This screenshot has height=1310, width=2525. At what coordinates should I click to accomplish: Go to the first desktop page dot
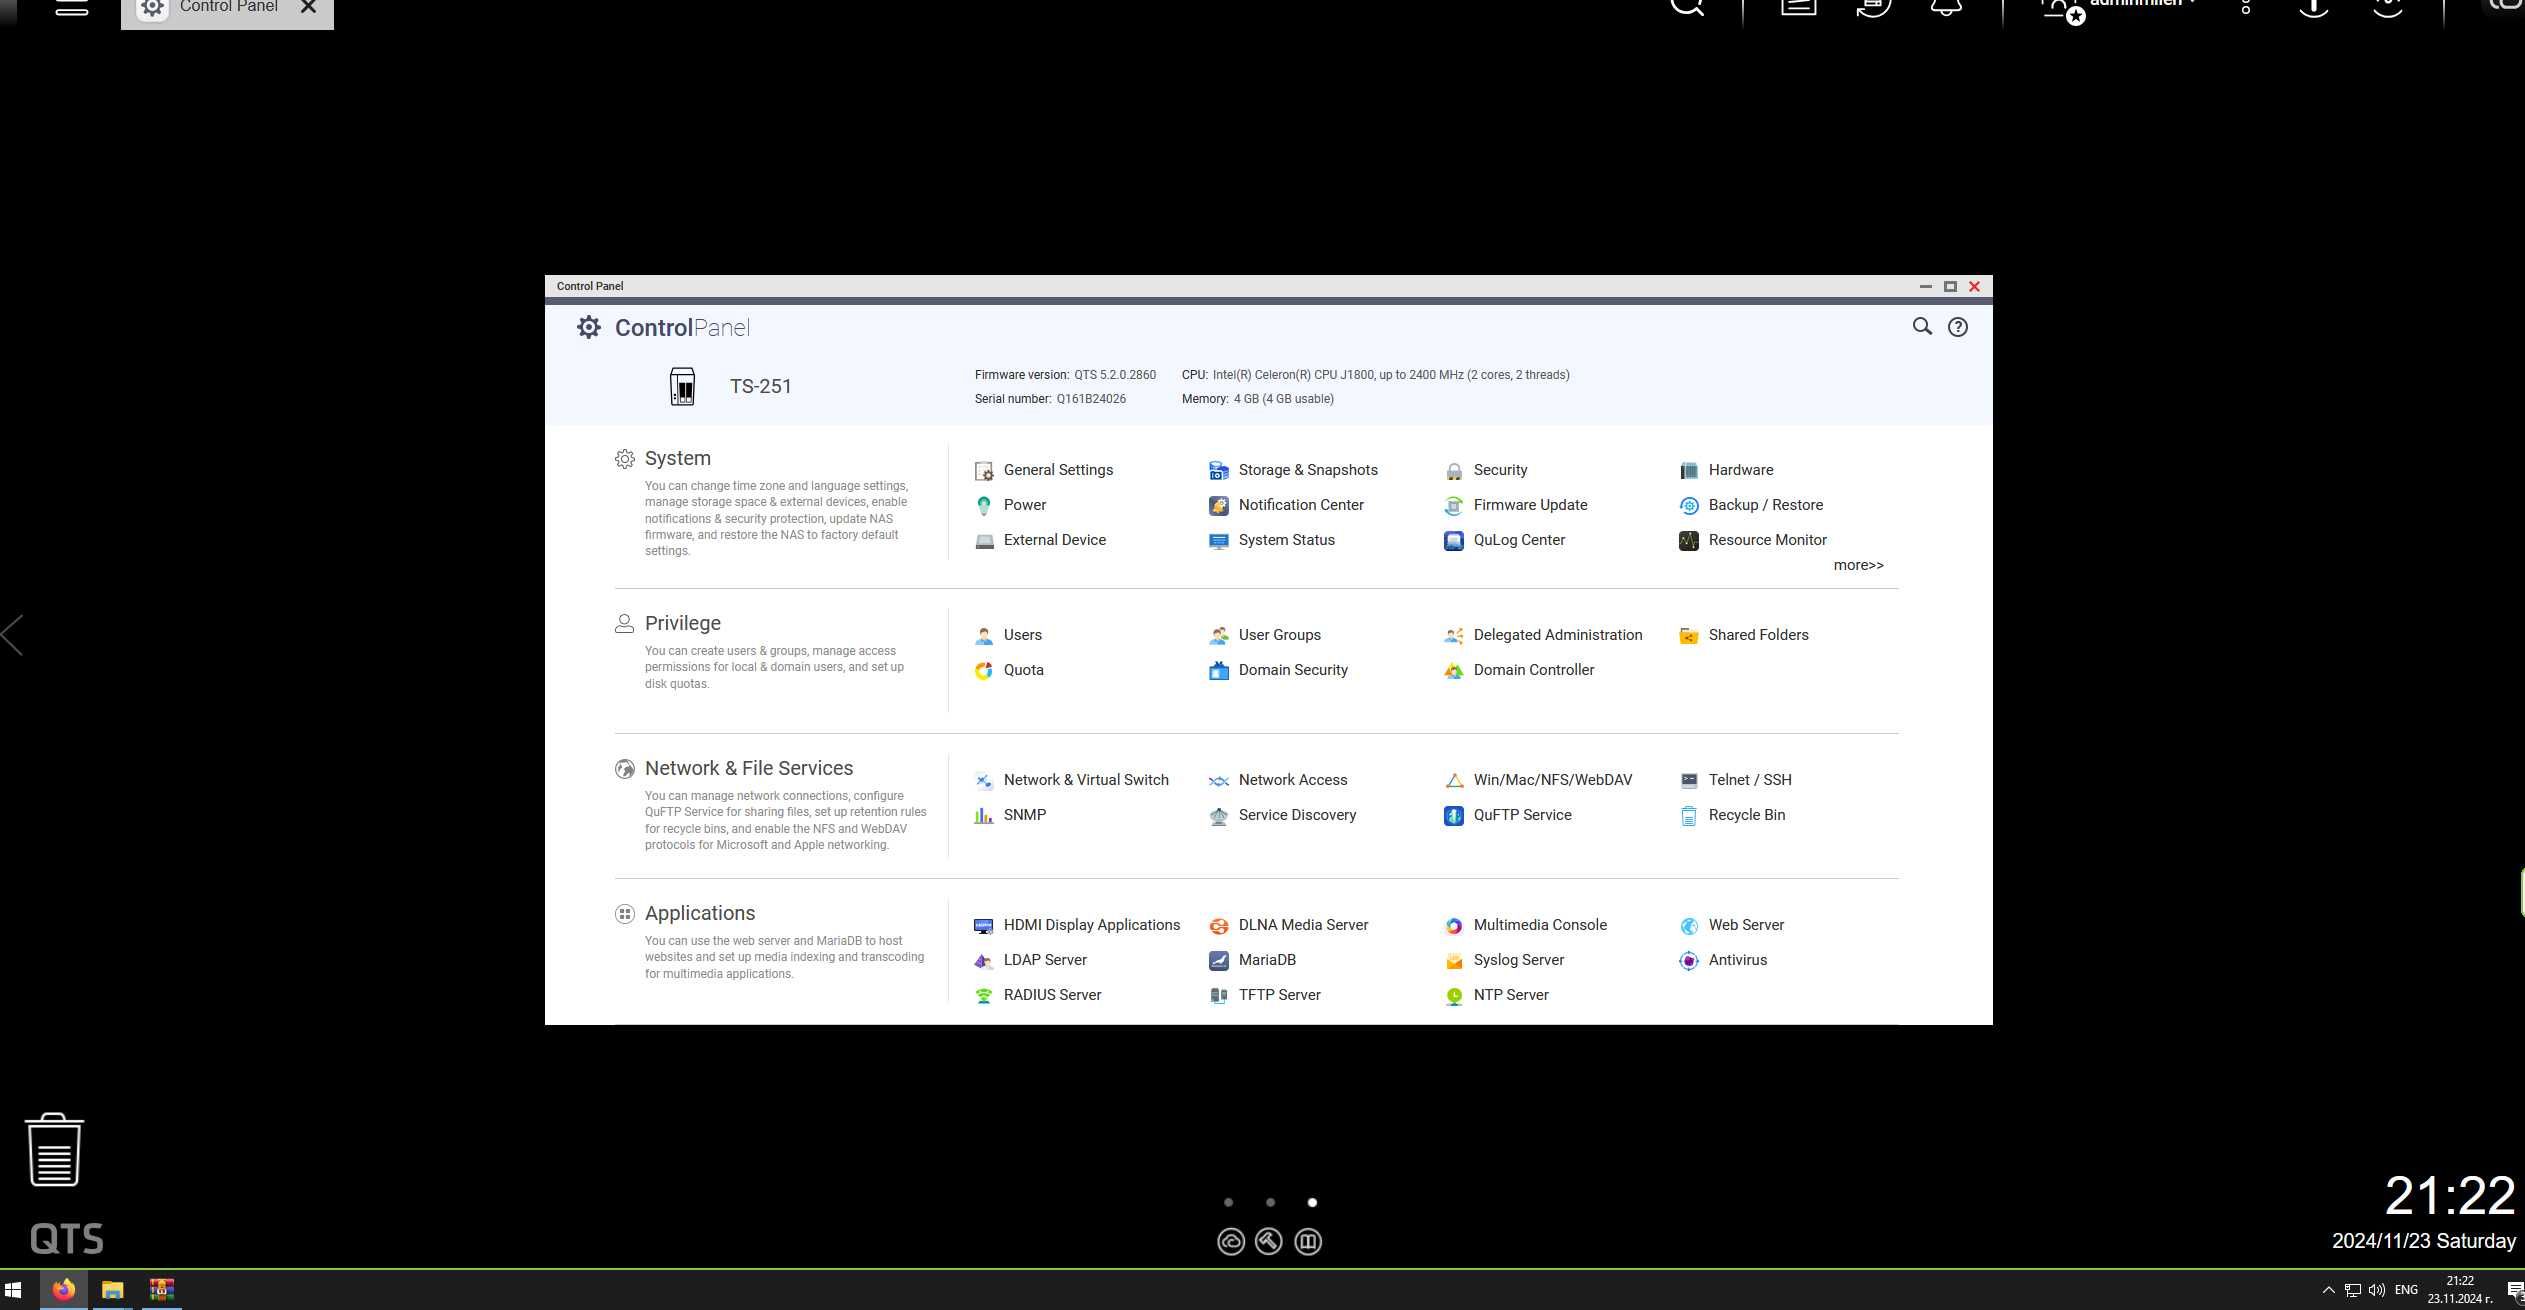click(x=1228, y=1202)
